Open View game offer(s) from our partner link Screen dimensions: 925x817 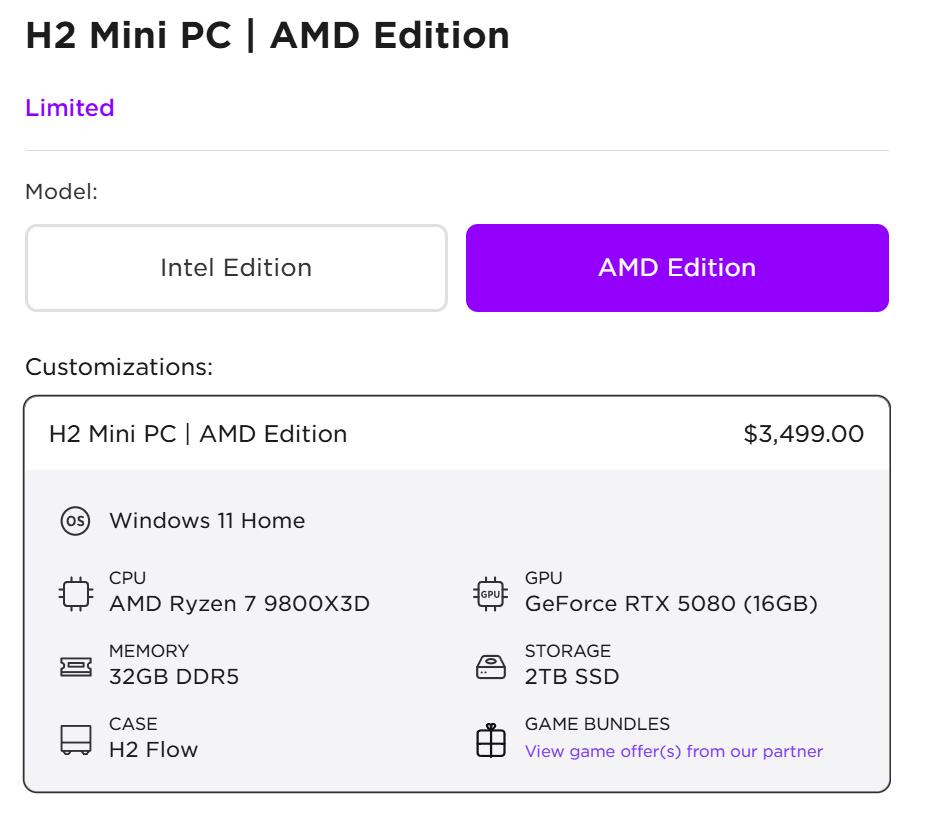point(673,751)
